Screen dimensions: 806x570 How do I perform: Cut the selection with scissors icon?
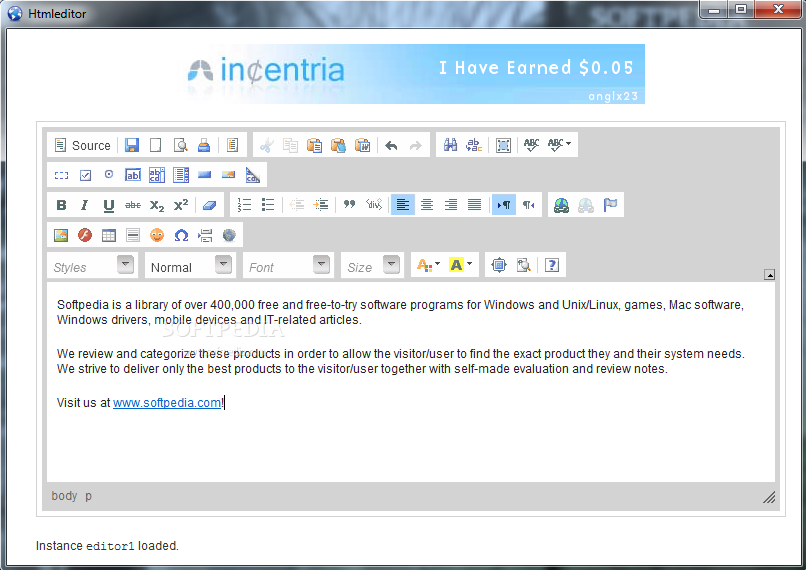point(266,145)
